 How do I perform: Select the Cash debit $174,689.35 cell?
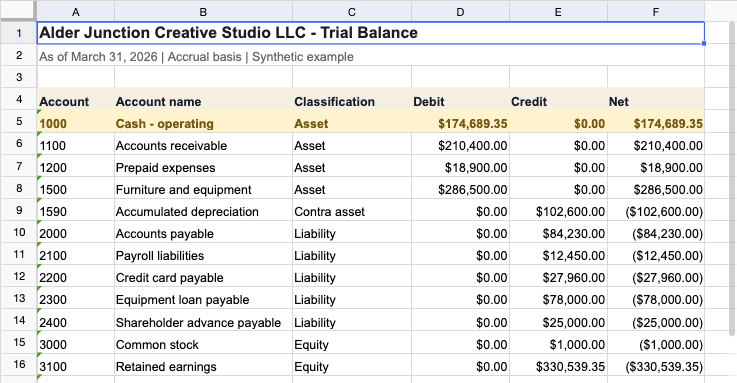461,122
